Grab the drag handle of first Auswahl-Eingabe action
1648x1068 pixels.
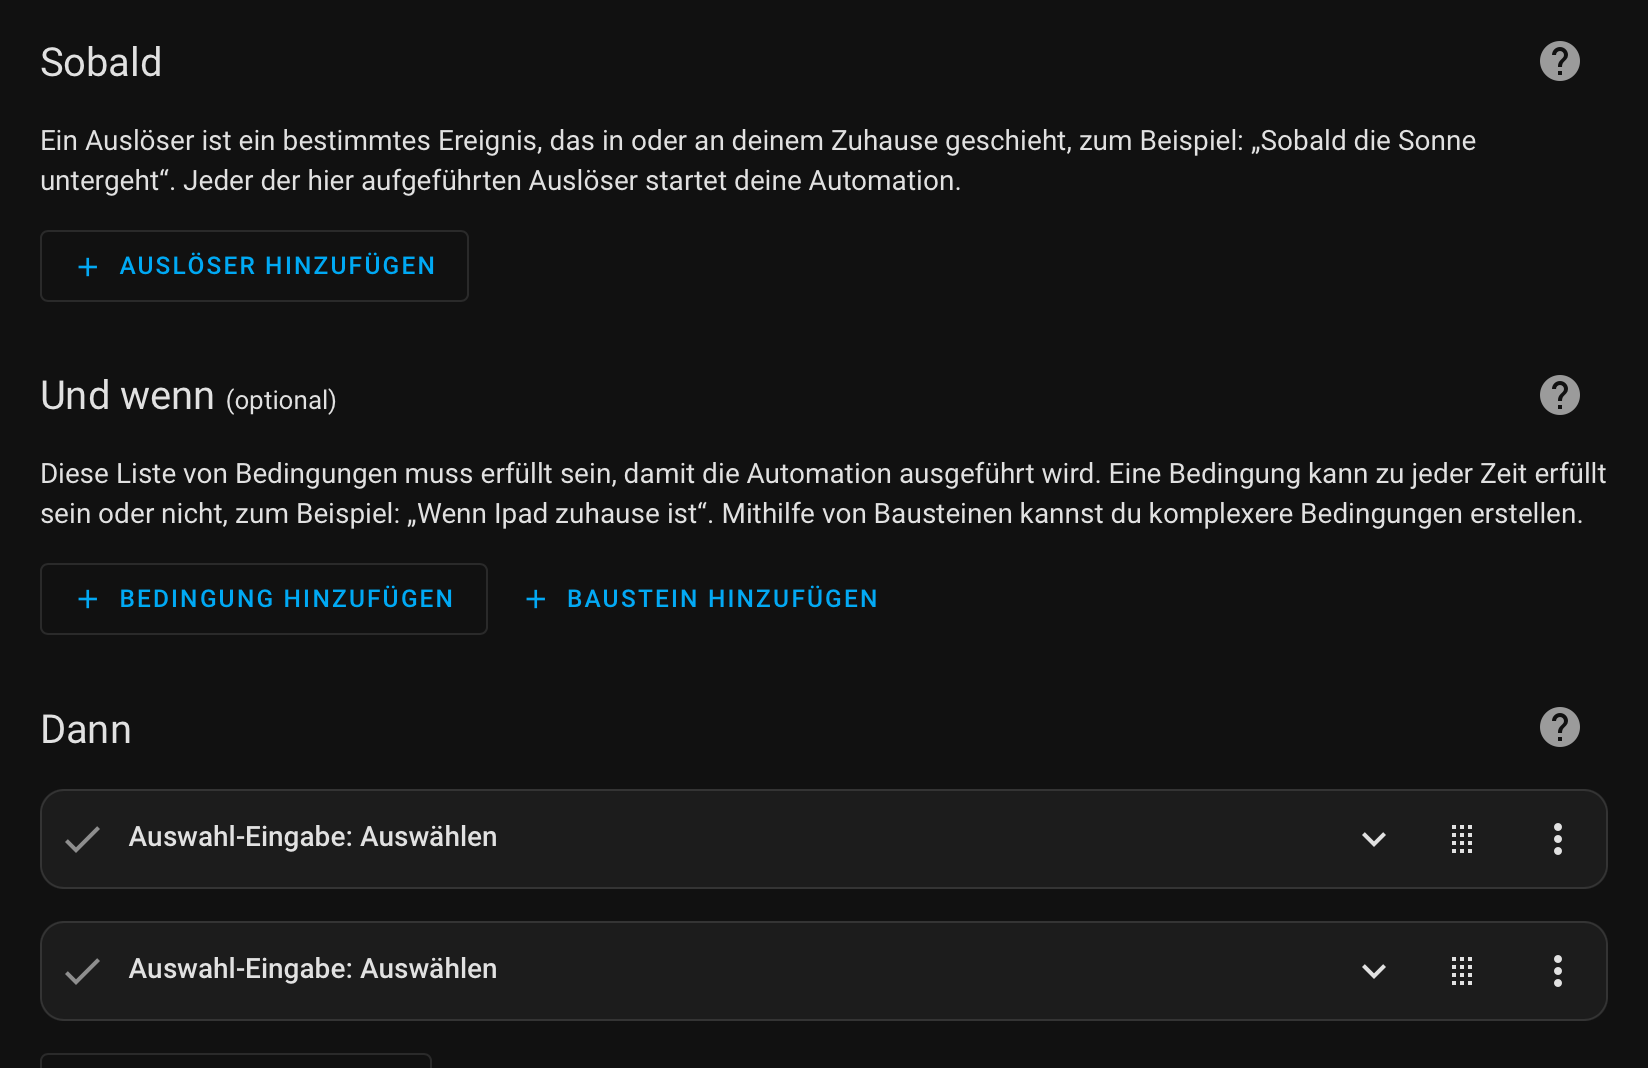(x=1462, y=839)
